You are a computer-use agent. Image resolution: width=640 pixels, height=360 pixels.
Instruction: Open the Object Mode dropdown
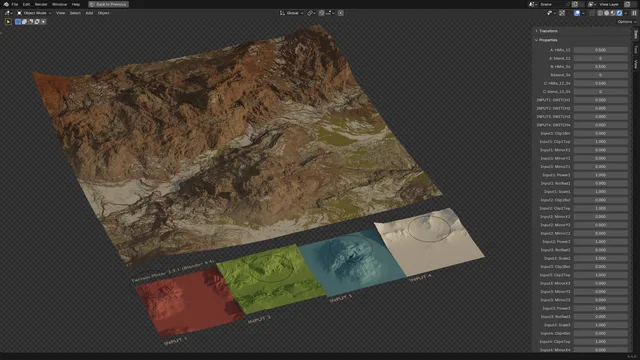coord(34,13)
